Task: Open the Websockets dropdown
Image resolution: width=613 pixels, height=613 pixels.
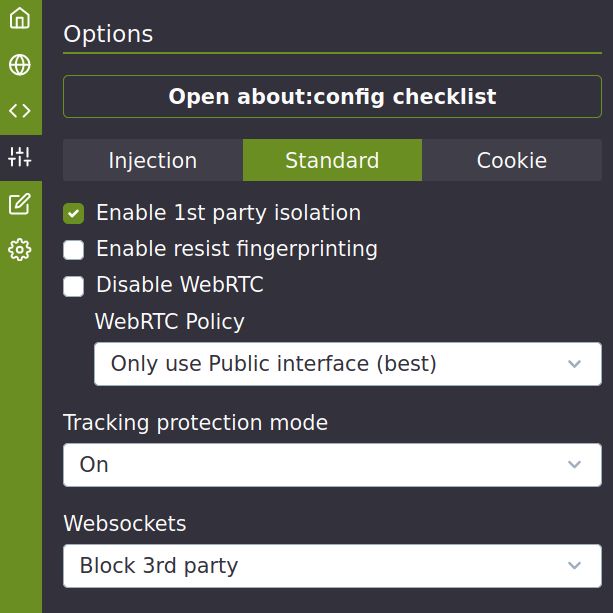Action: click(332, 566)
